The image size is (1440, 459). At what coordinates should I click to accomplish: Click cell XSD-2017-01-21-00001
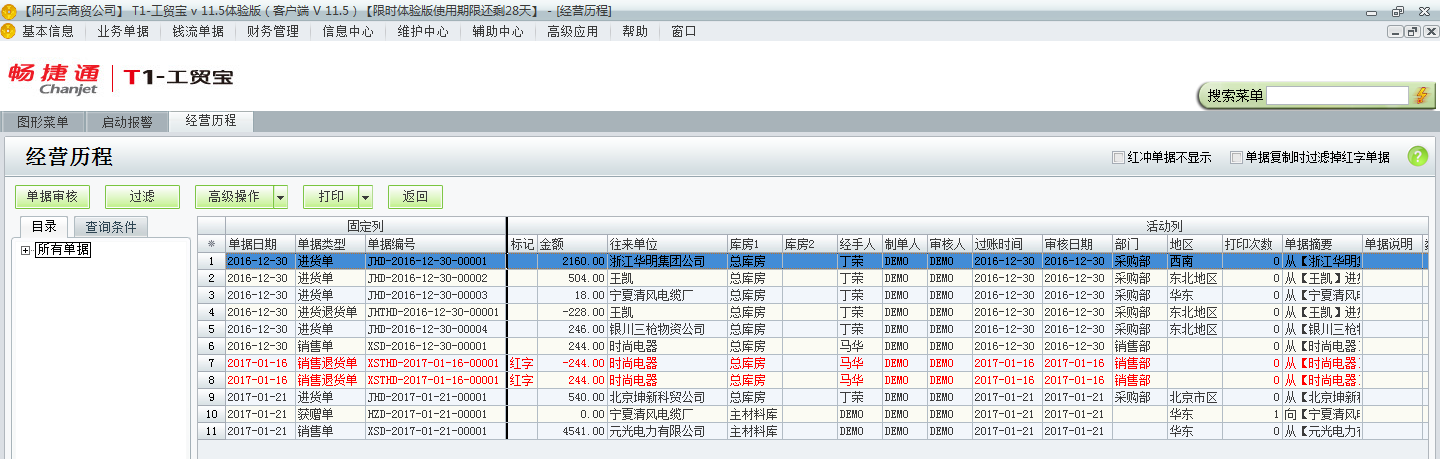[435, 431]
